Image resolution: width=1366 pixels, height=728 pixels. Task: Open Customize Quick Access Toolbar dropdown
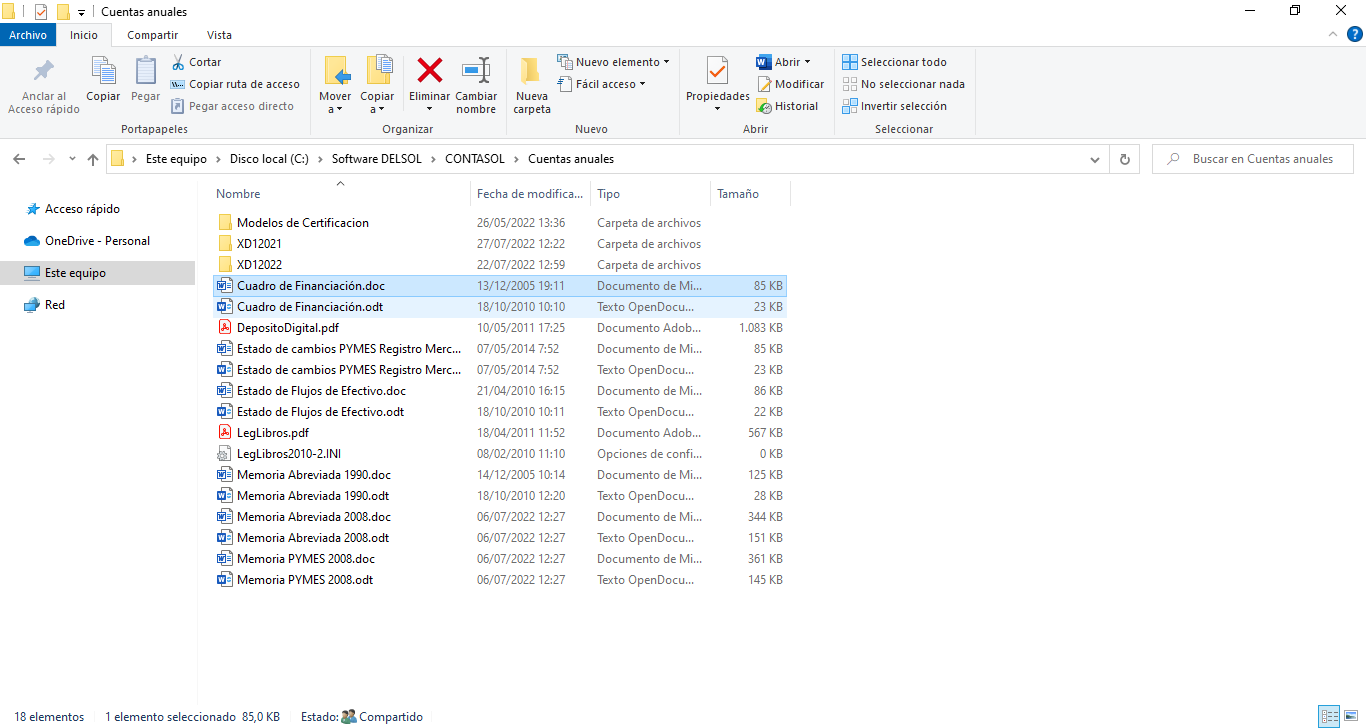81,12
